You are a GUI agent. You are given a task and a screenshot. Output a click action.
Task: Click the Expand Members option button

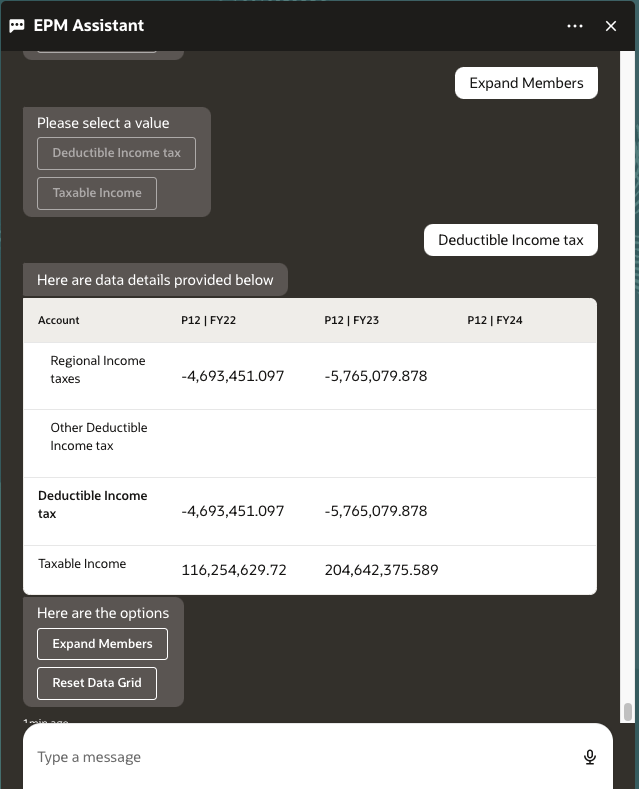102,644
